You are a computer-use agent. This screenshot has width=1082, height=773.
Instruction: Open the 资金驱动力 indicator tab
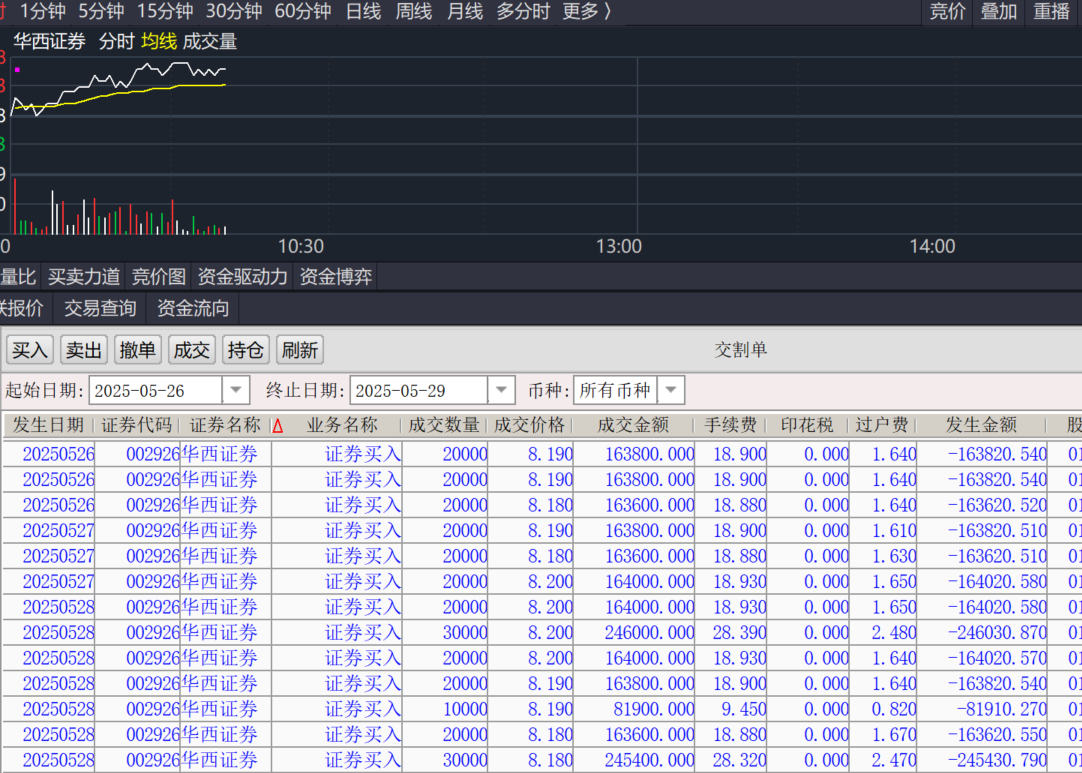(242, 277)
